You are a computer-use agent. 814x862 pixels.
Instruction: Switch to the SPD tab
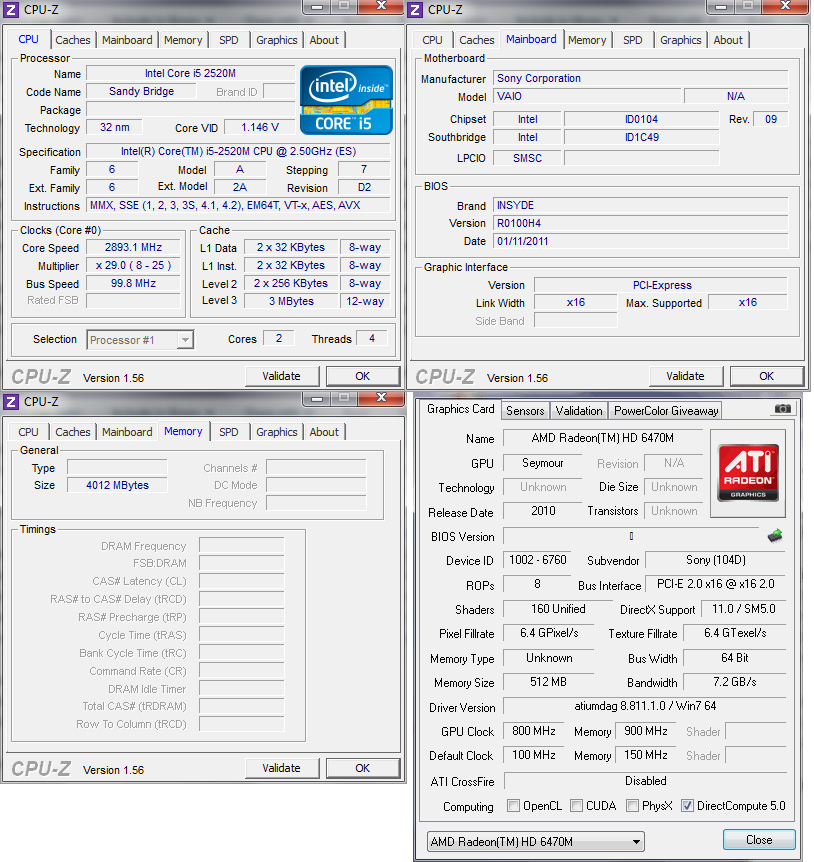pyautogui.click(x=228, y=39)
